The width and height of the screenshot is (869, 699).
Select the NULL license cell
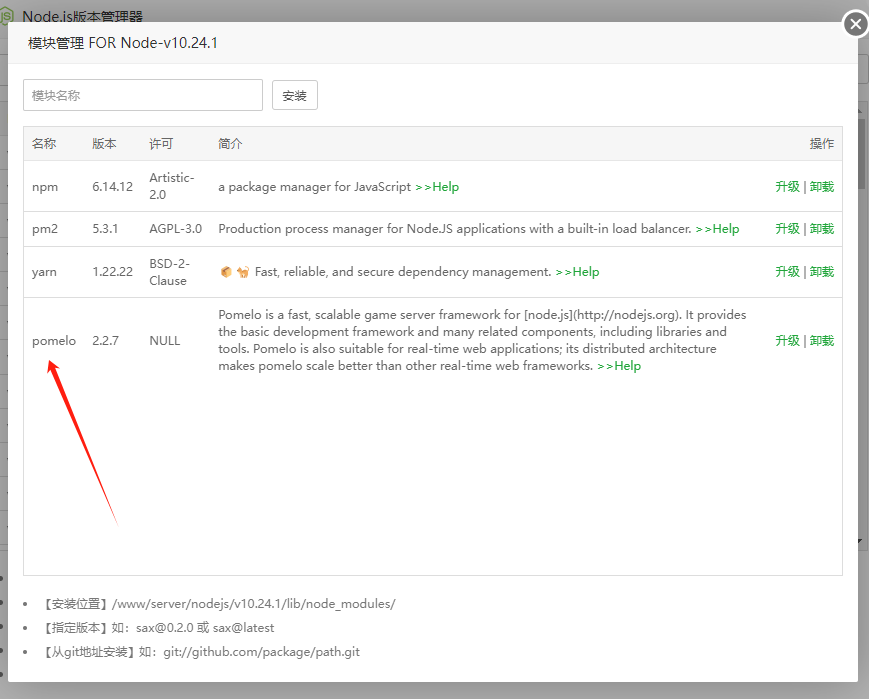(x=165, y=341)
